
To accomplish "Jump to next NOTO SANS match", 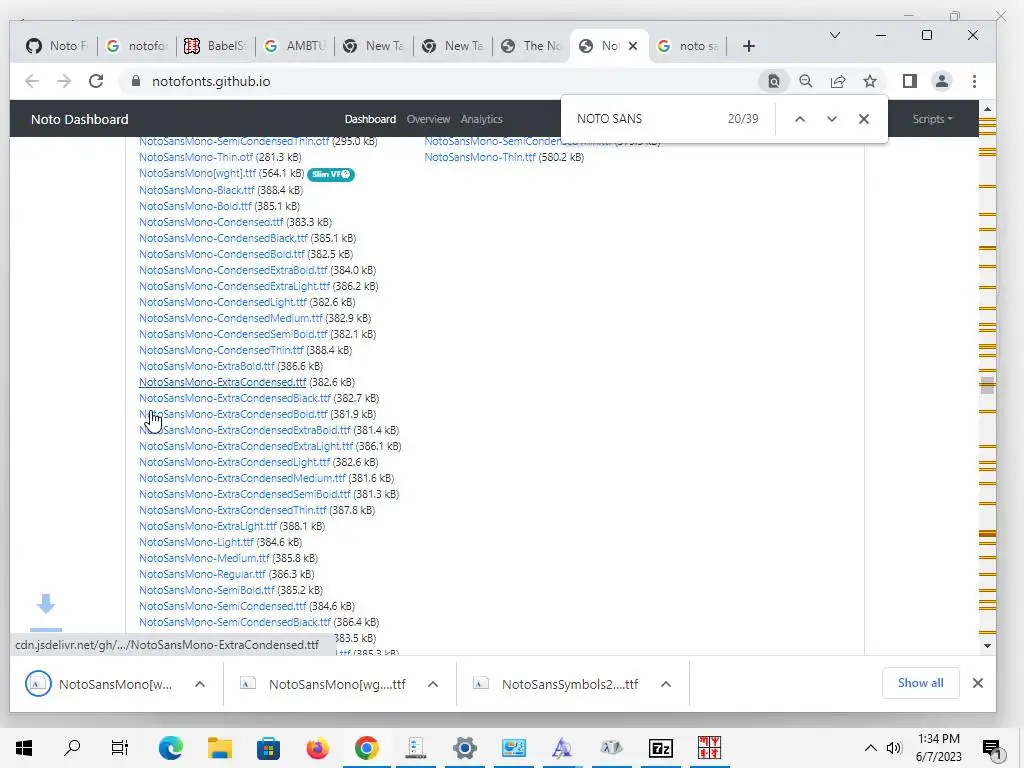I will [831, 119].
